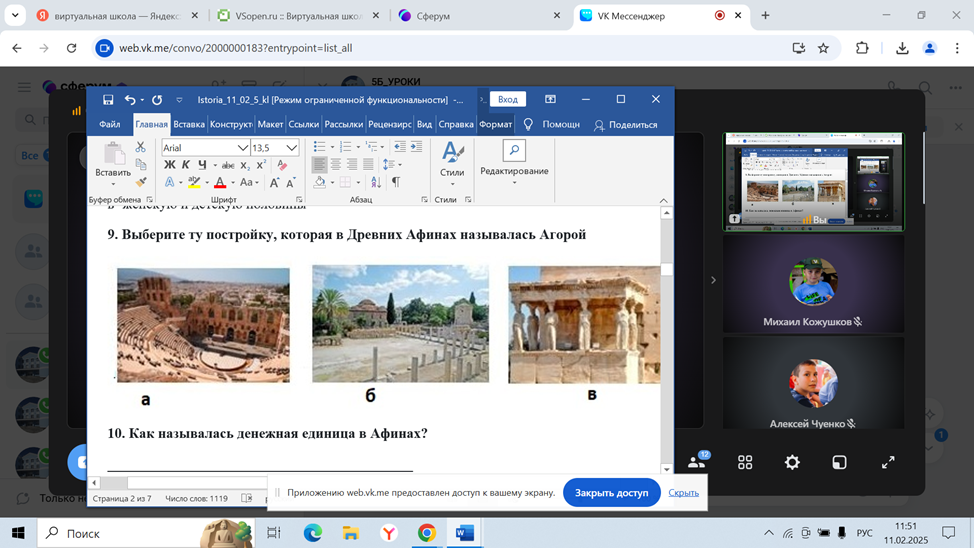
Task: Switch call layout with the grid icon
Action: coord(745,462)
